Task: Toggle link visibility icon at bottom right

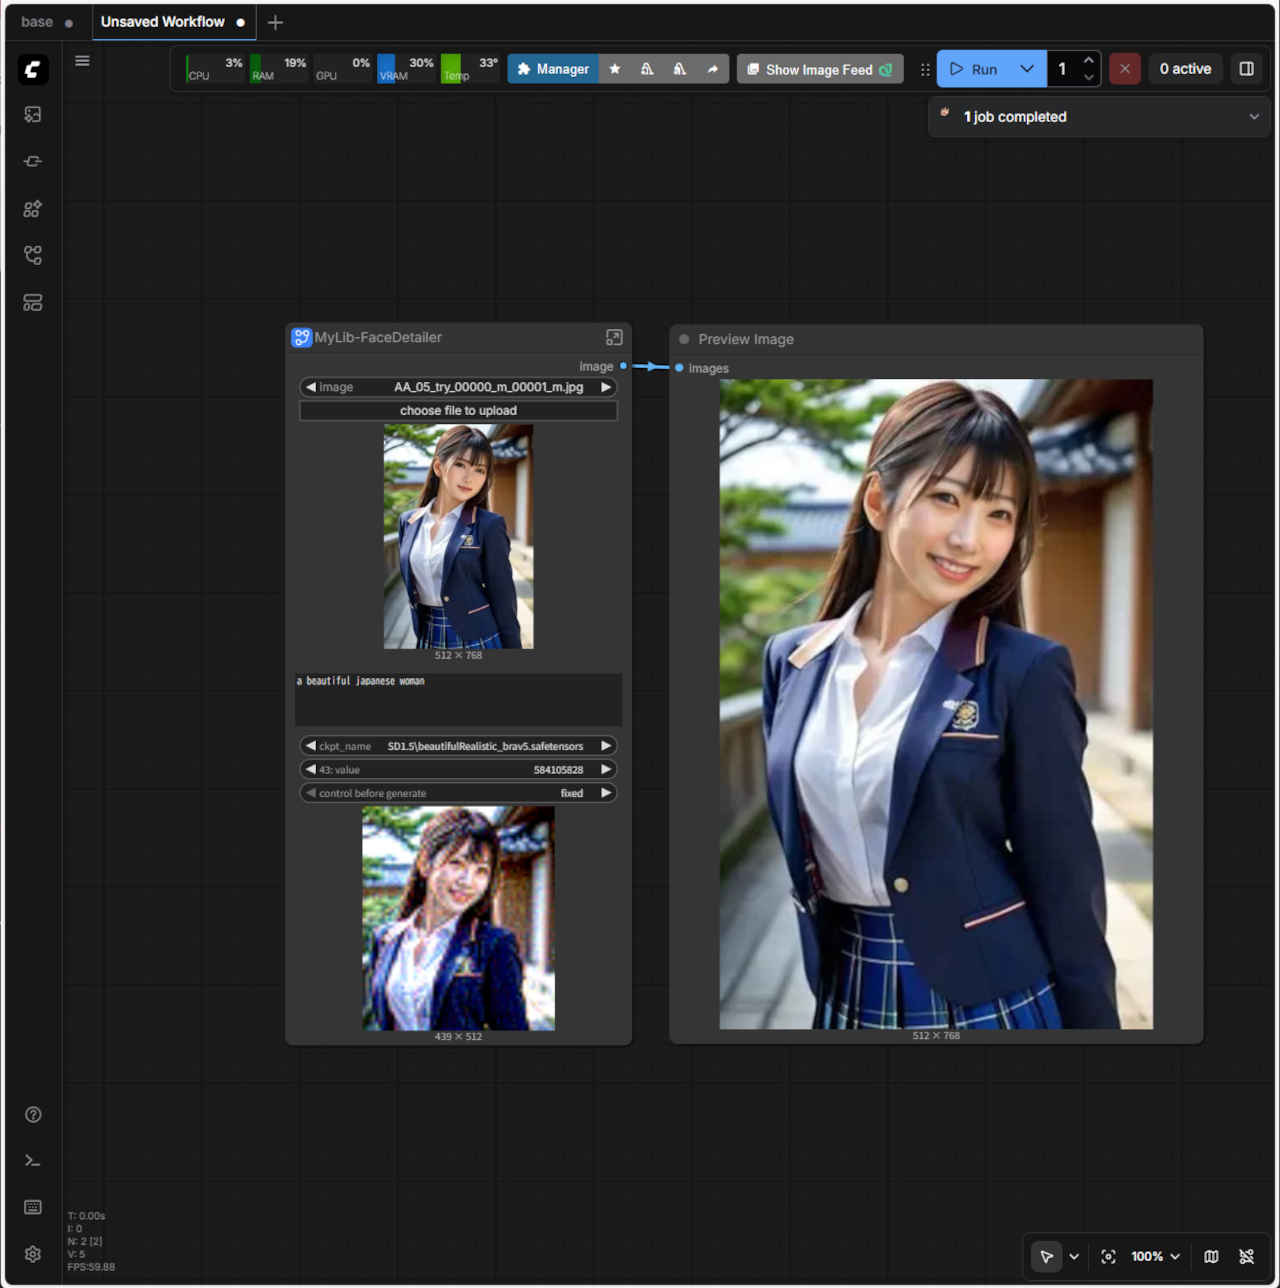Action: [x=1246, y=1257]
